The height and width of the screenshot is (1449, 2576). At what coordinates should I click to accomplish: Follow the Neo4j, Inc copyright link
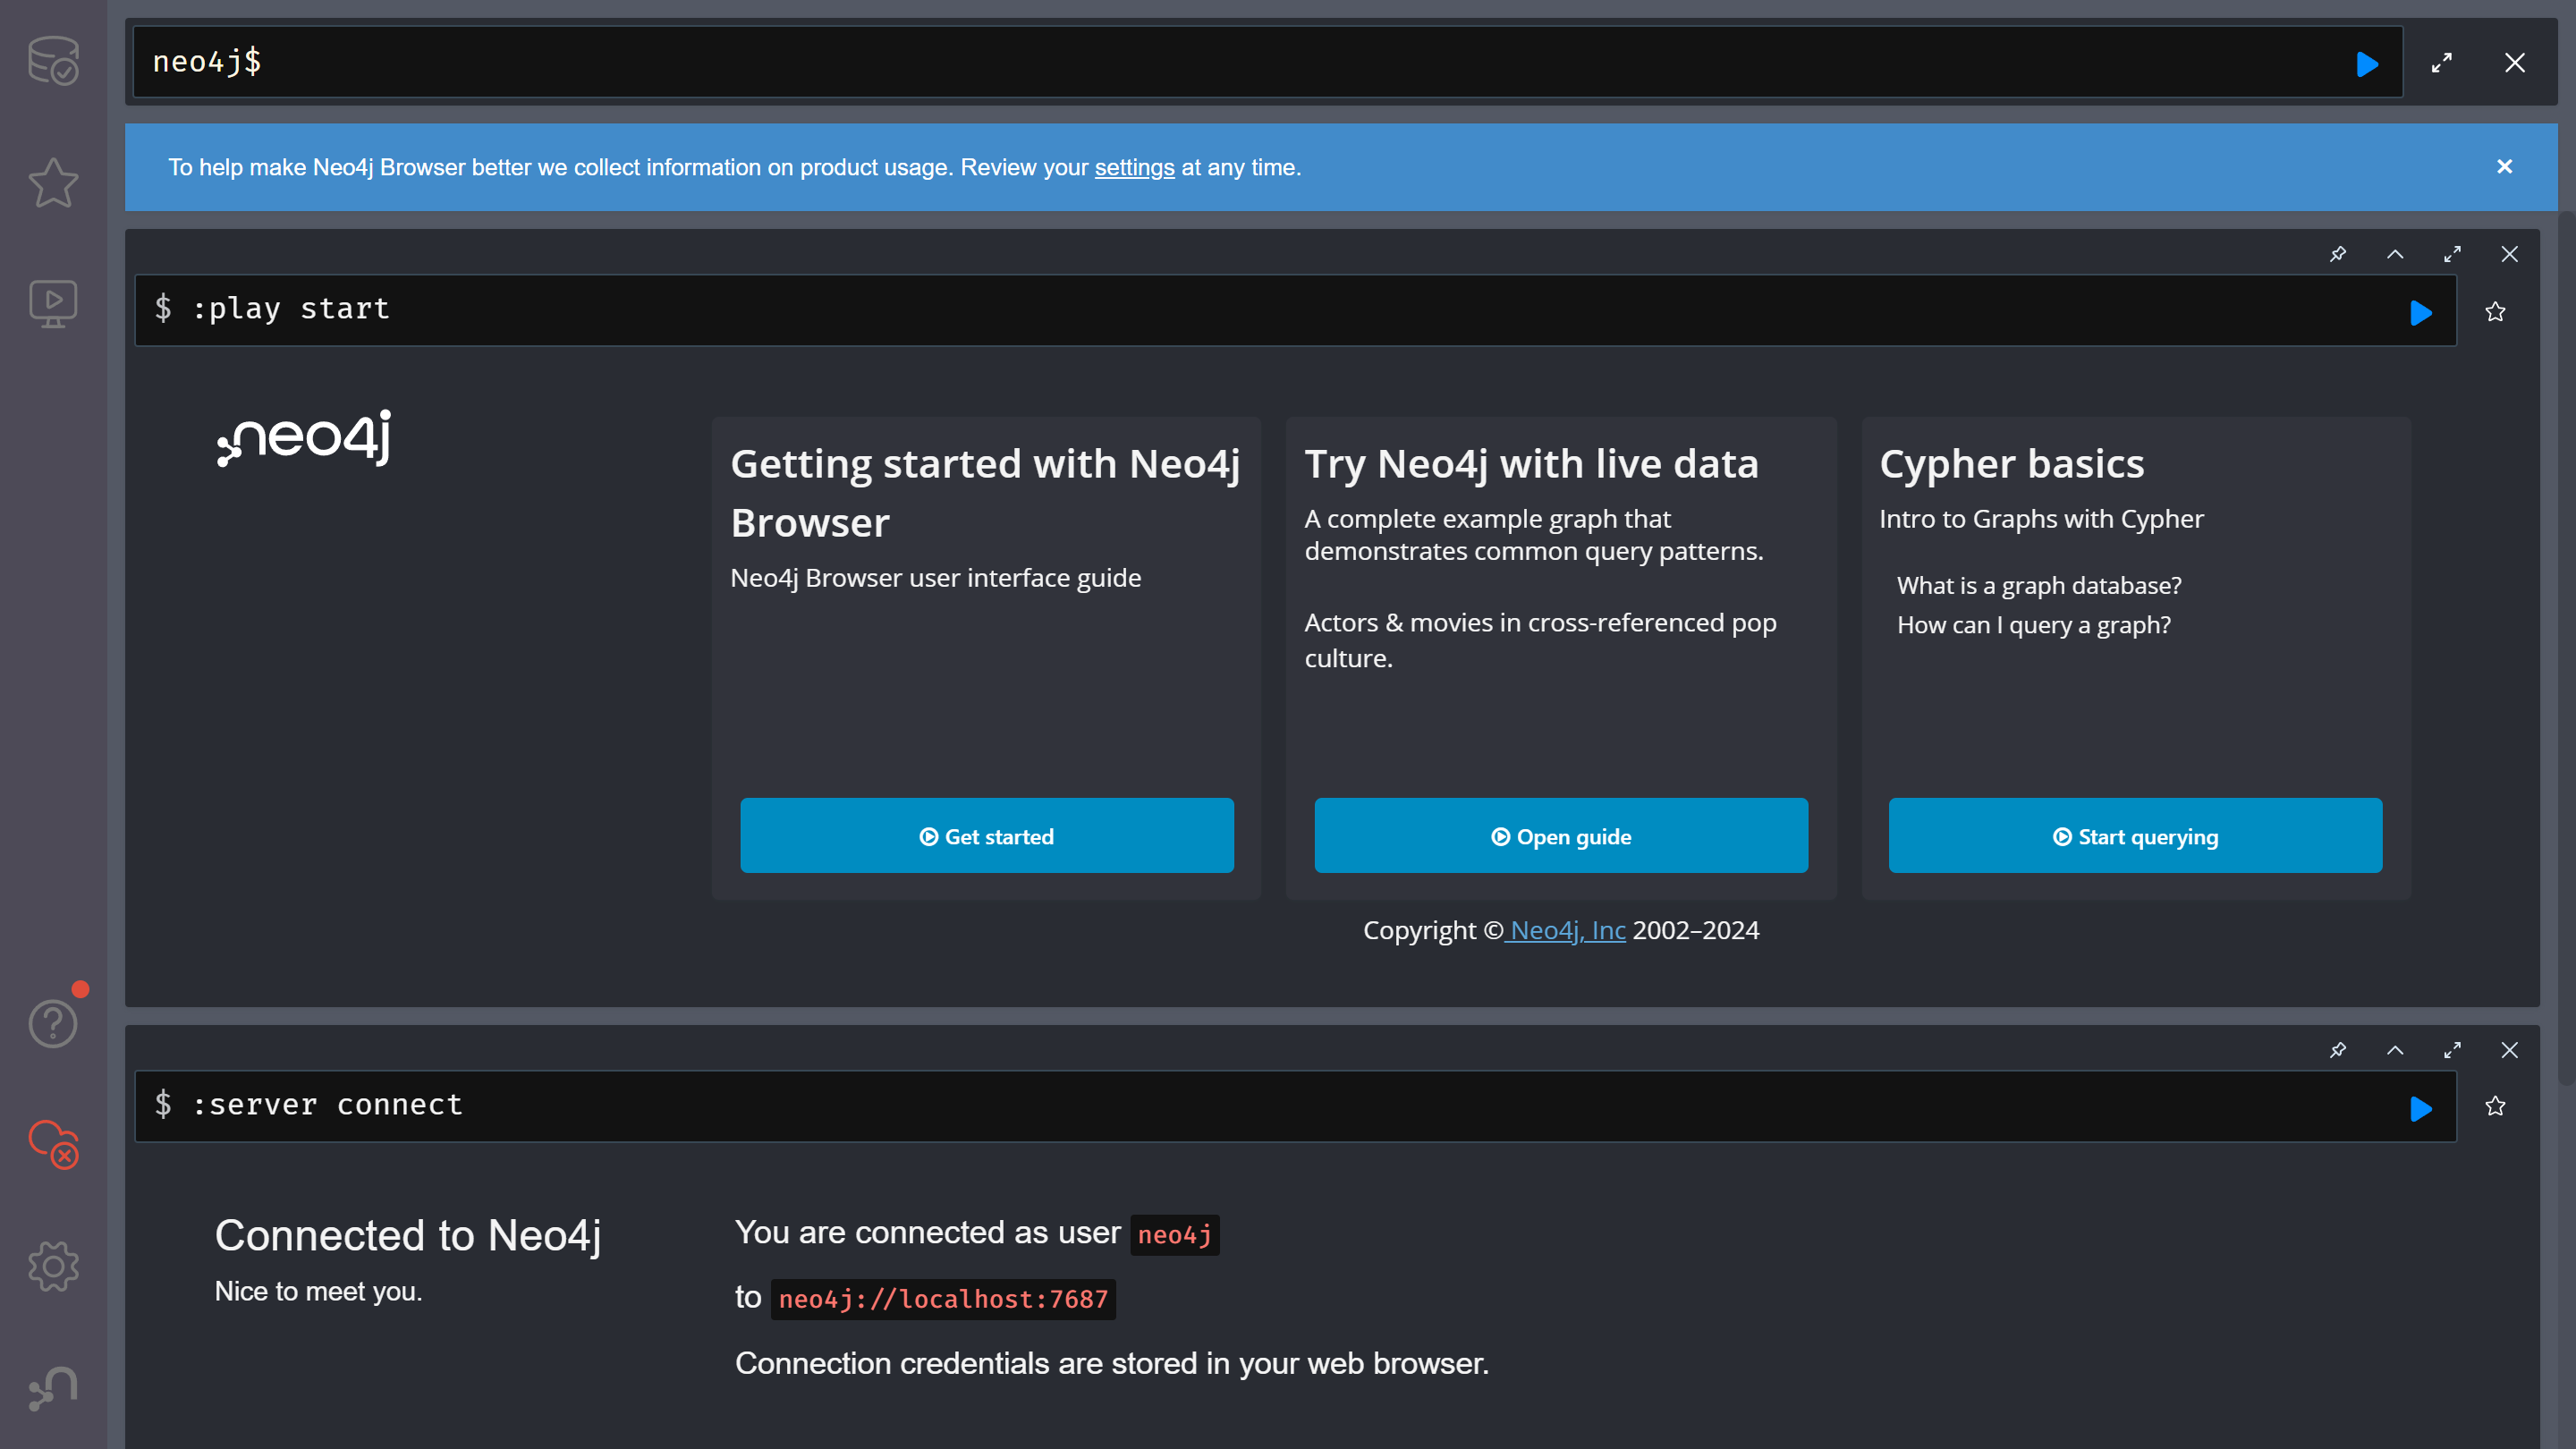point(1567,930)
